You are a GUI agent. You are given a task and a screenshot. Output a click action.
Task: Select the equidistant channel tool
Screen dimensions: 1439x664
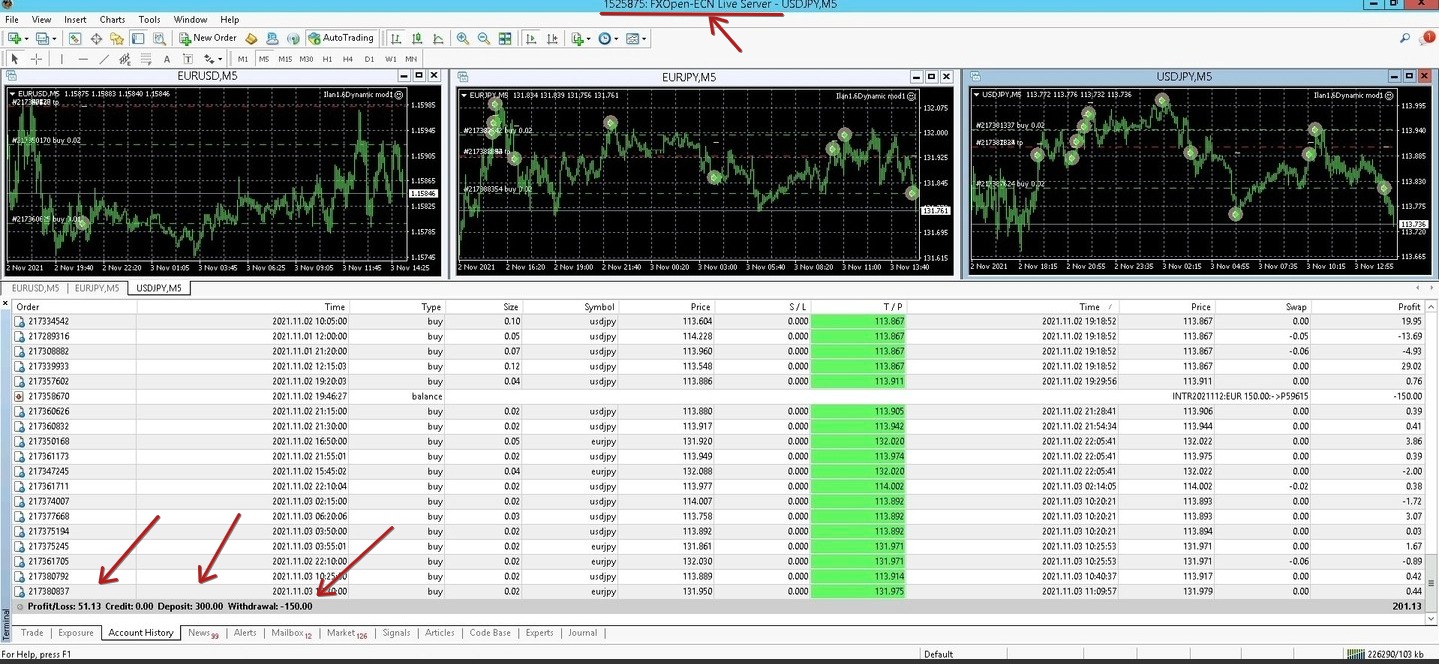[x=124, y=59]
